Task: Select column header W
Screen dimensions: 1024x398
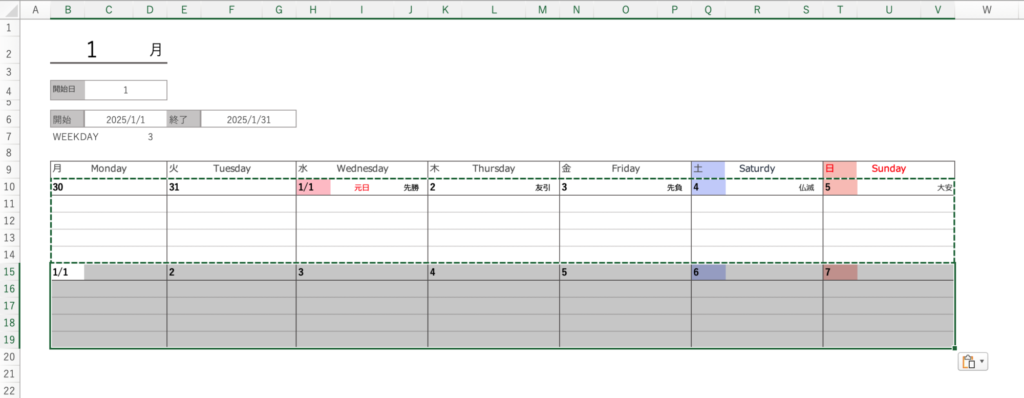Action: (987, 9)
